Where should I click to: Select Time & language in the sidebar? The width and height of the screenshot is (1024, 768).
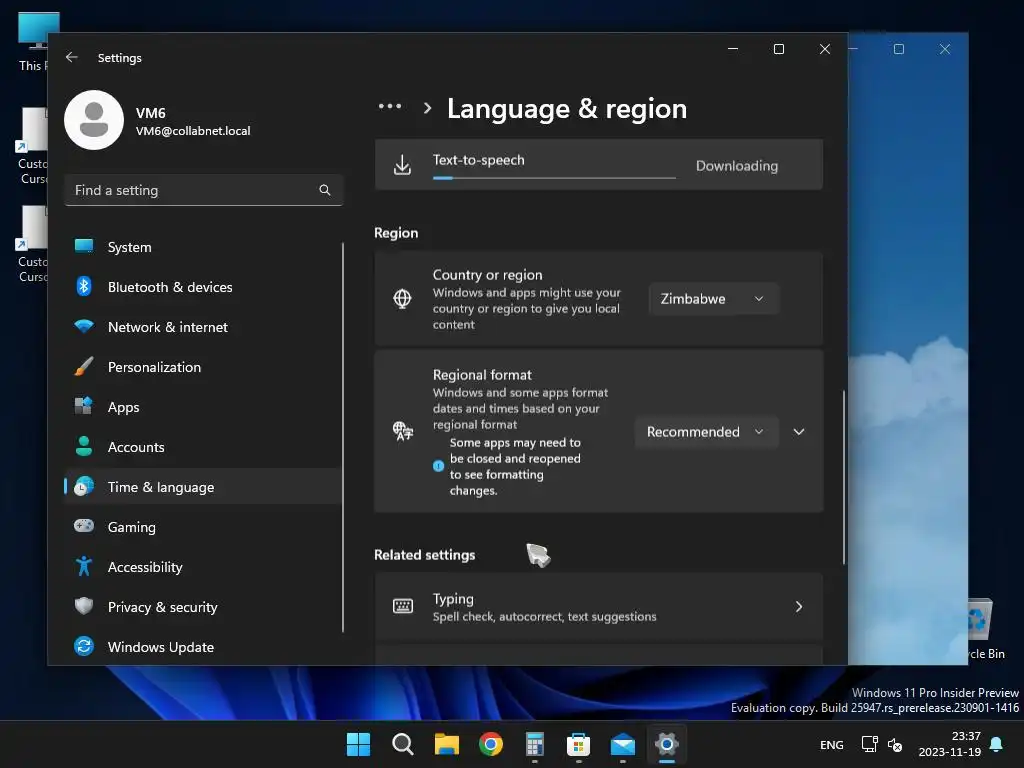coord(202,487)
